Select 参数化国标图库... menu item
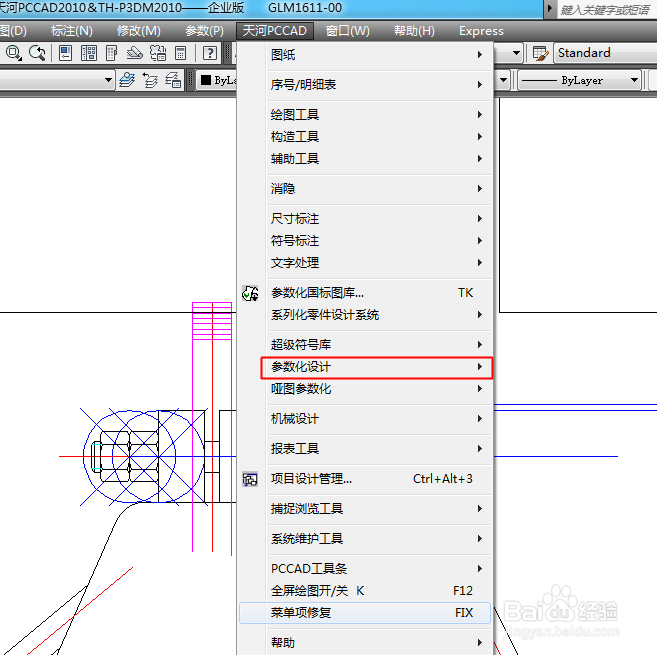This screenshot has width=657, height=655. 365,293
